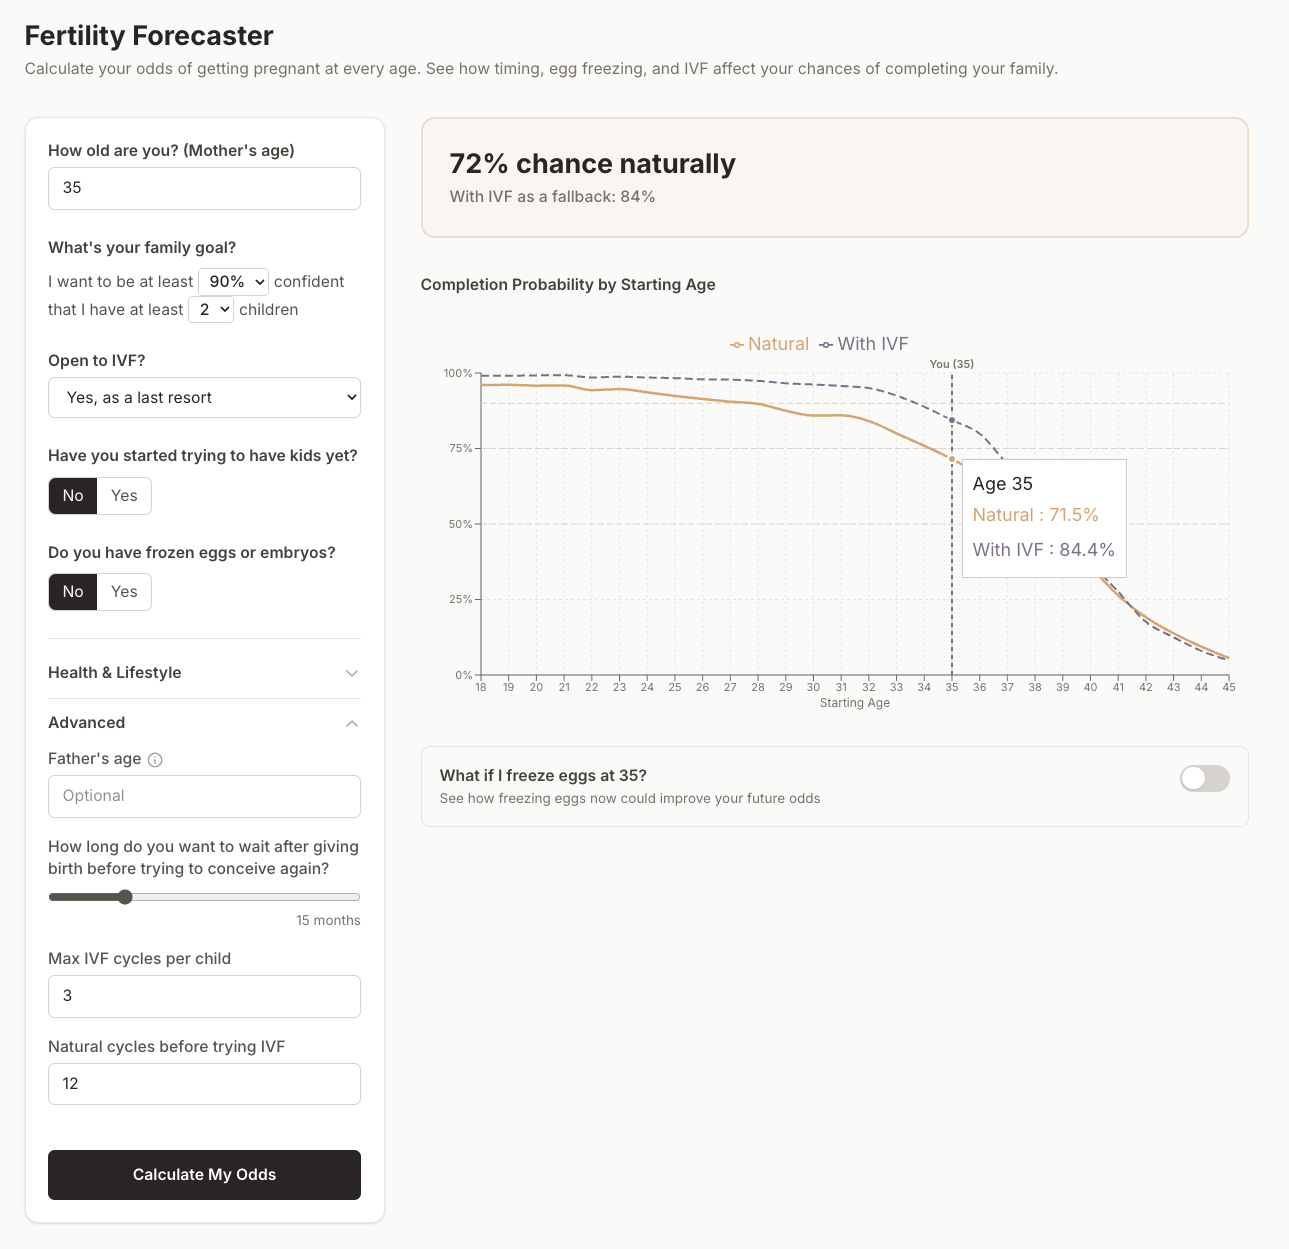Click the Natural legend marker above the chart
Viewport: 1289px width, 1249px height.
coord(736,344)
